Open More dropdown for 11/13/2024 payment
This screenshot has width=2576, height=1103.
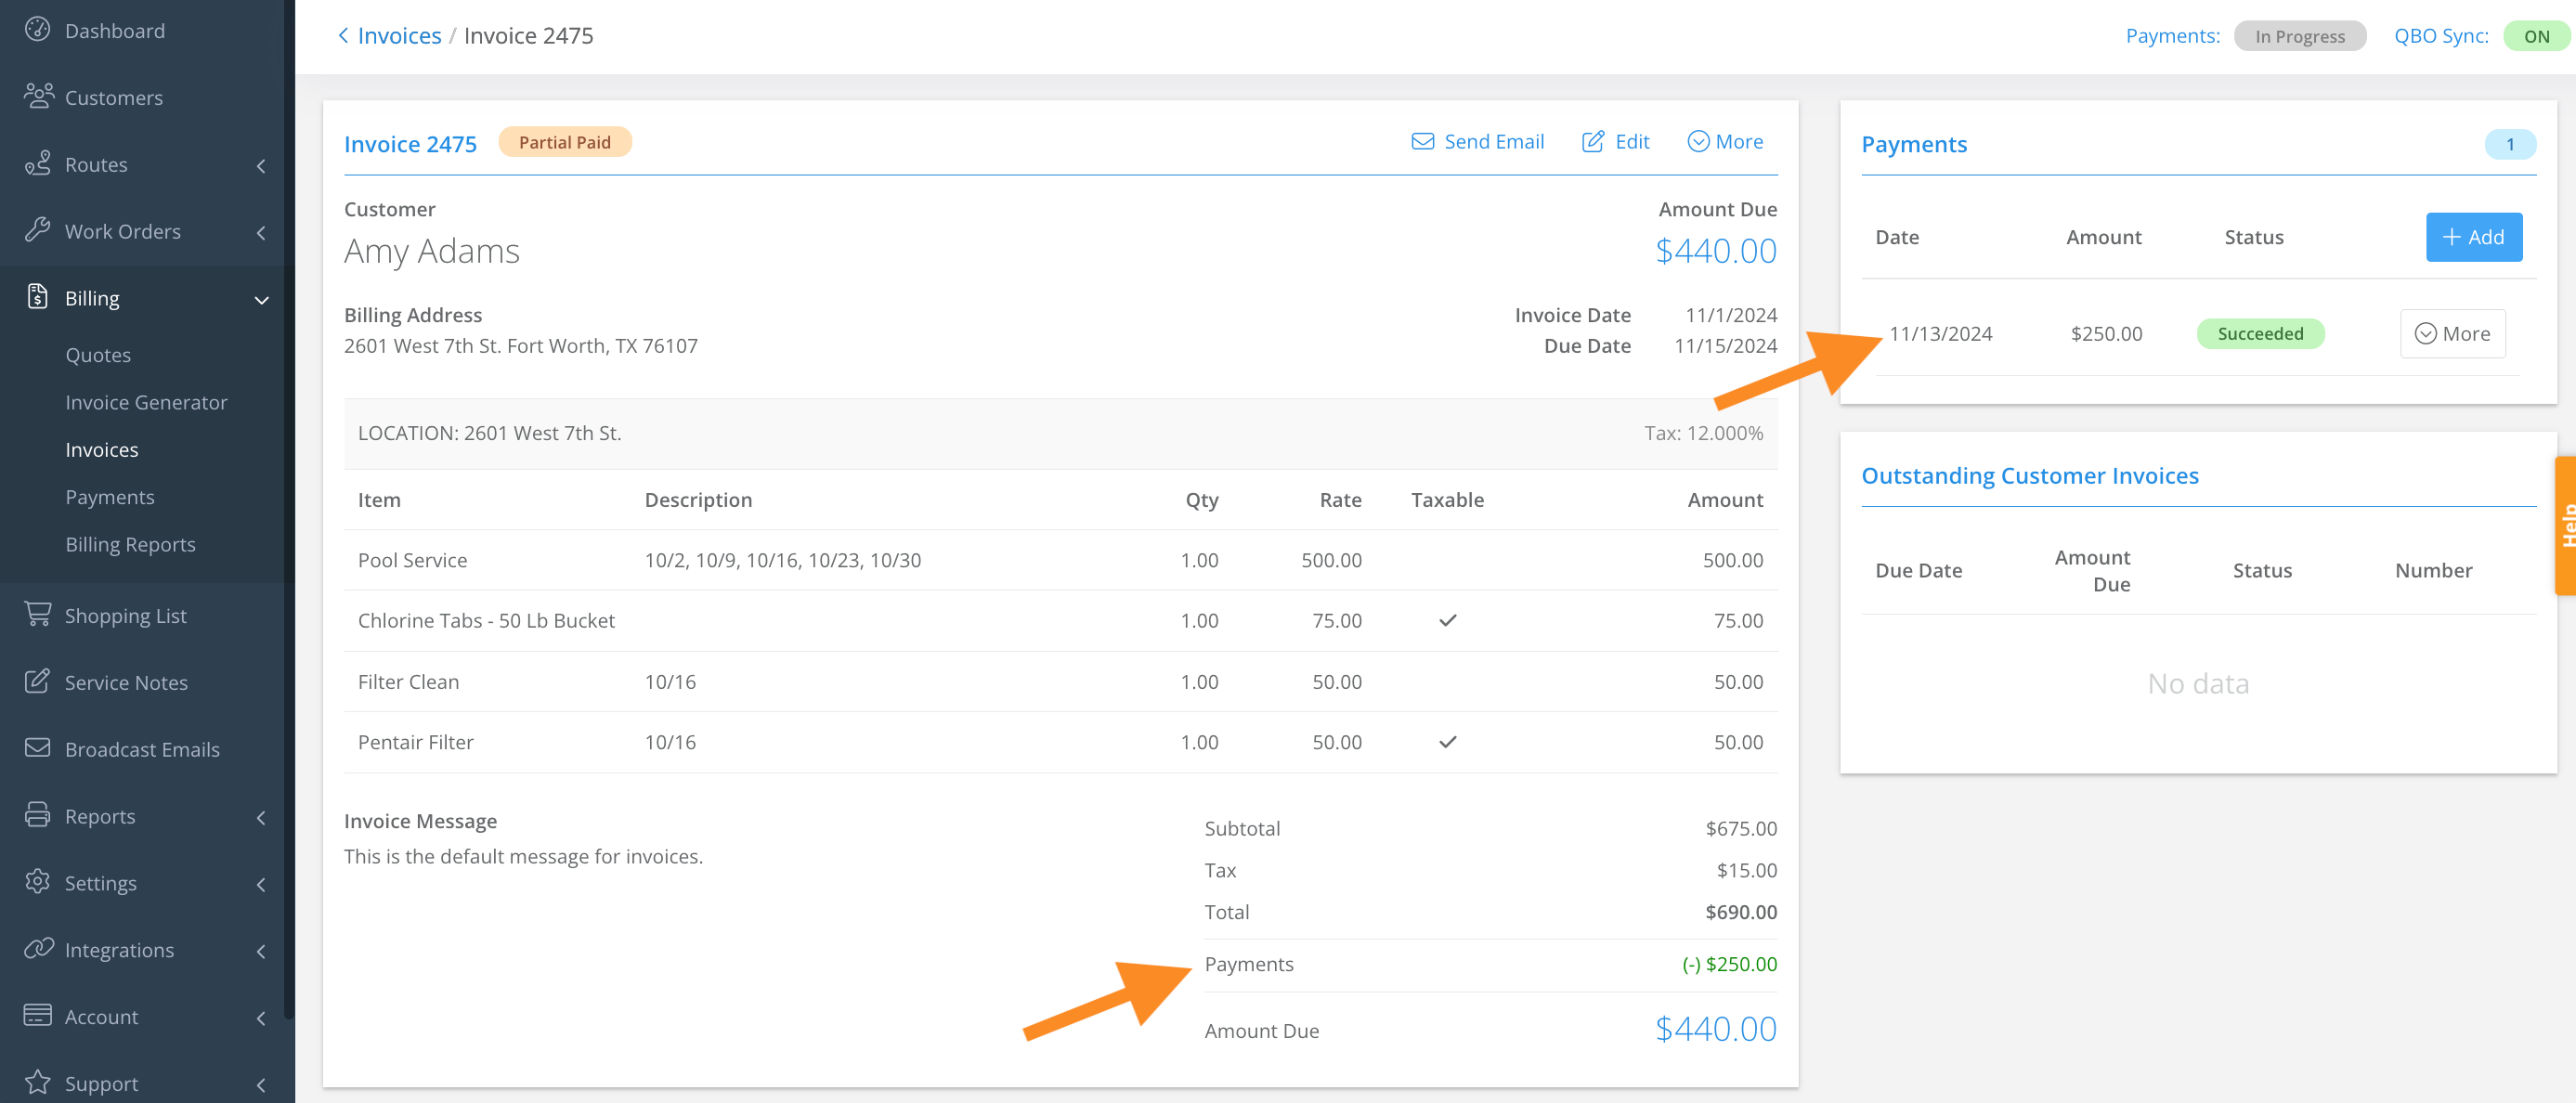[x=2452, y=334]
